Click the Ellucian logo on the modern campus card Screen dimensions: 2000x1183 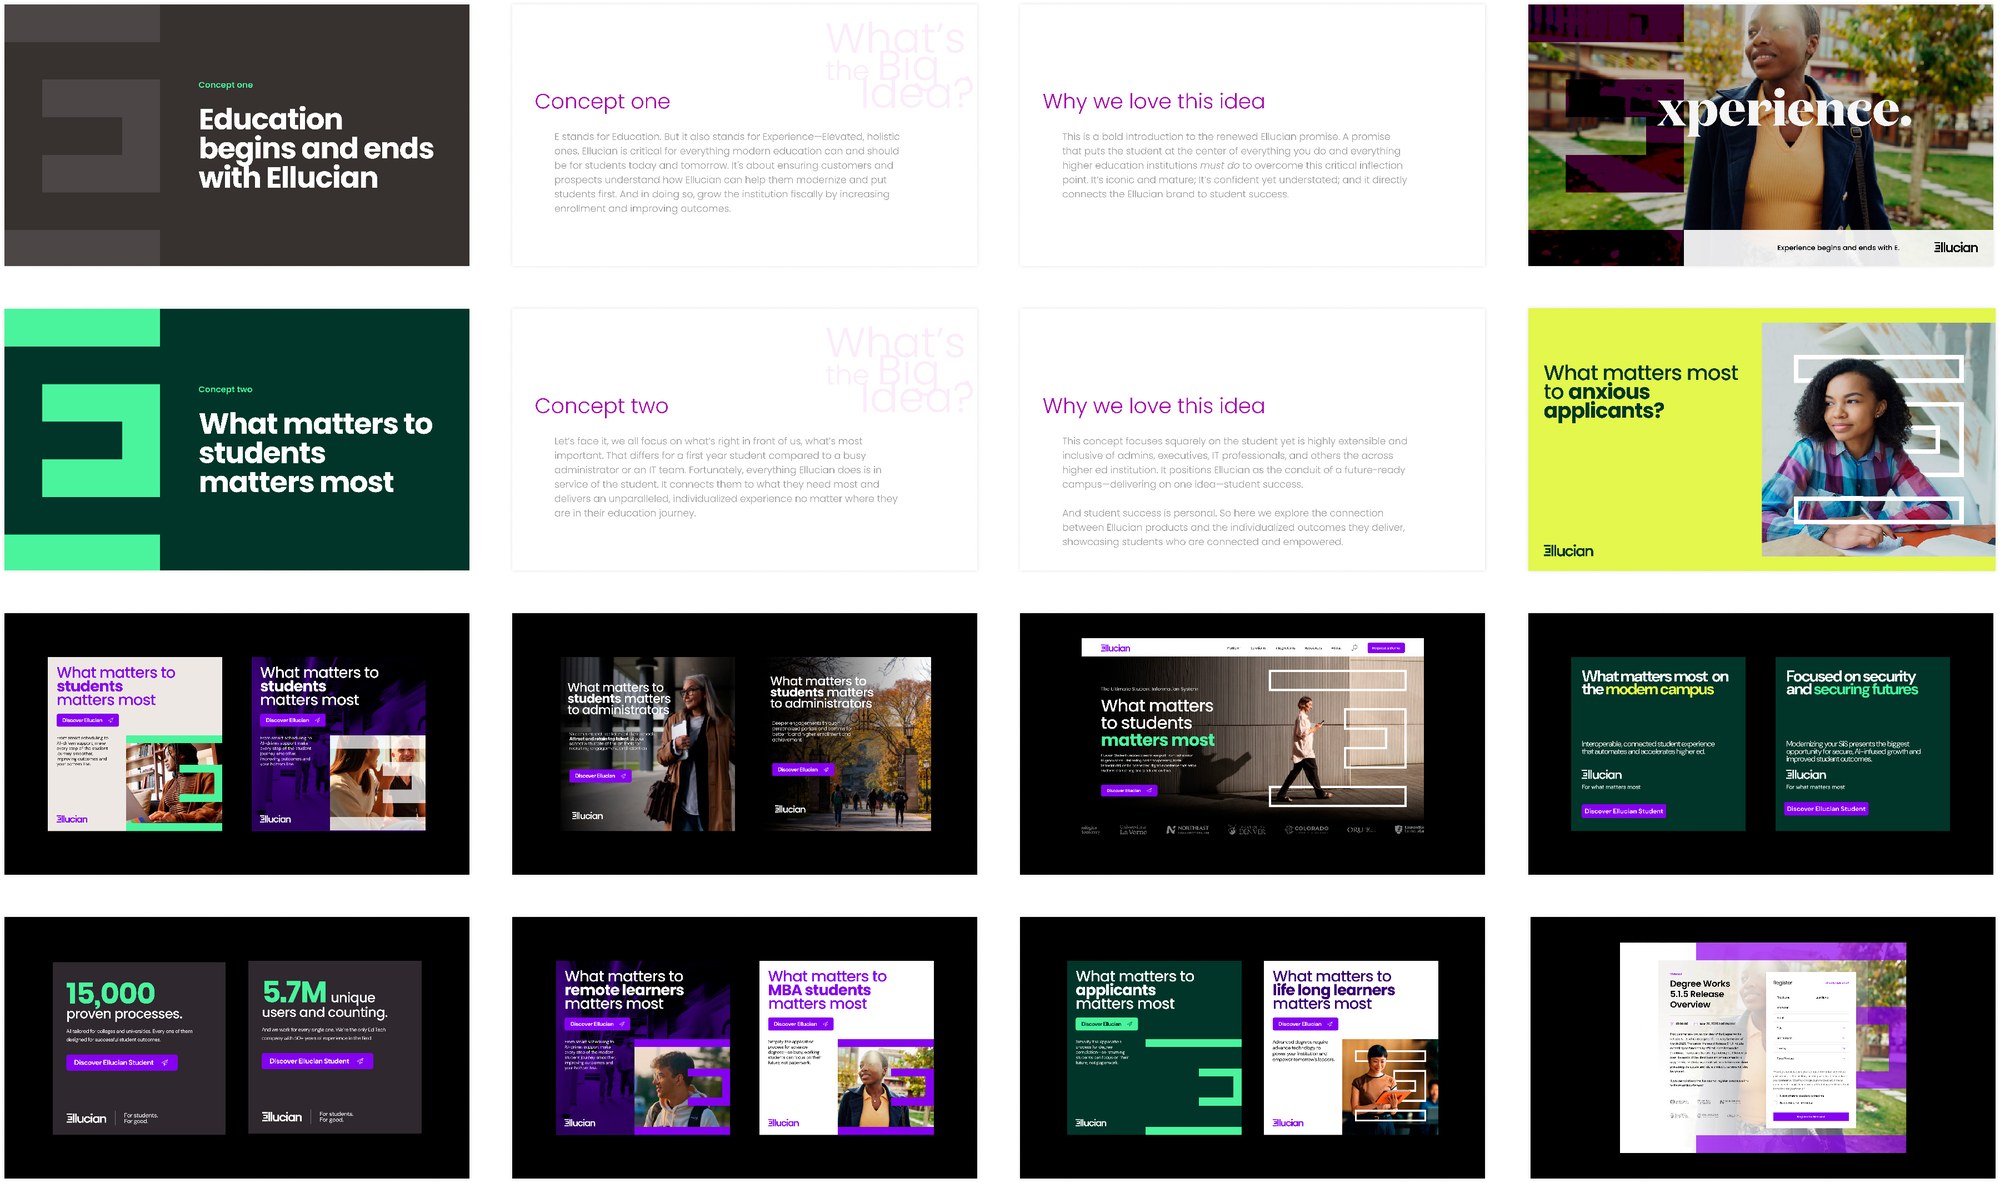tap(1602, 775)
